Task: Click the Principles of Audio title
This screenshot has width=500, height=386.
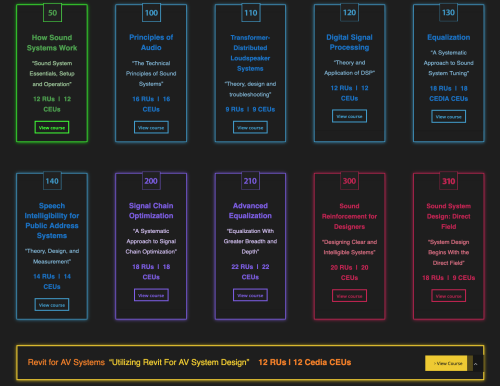Action: 151,42
